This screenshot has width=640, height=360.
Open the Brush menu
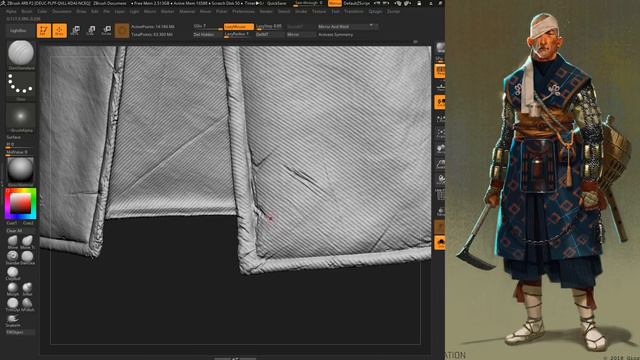pyautogui.click(x=27, y=11)
